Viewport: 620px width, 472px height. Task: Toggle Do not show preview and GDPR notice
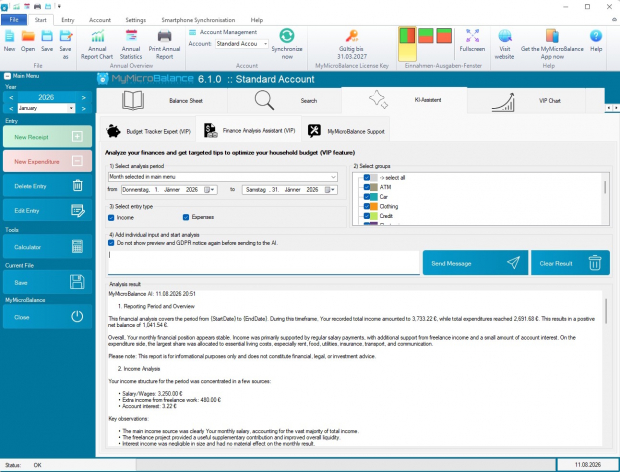tap(111, 243)
